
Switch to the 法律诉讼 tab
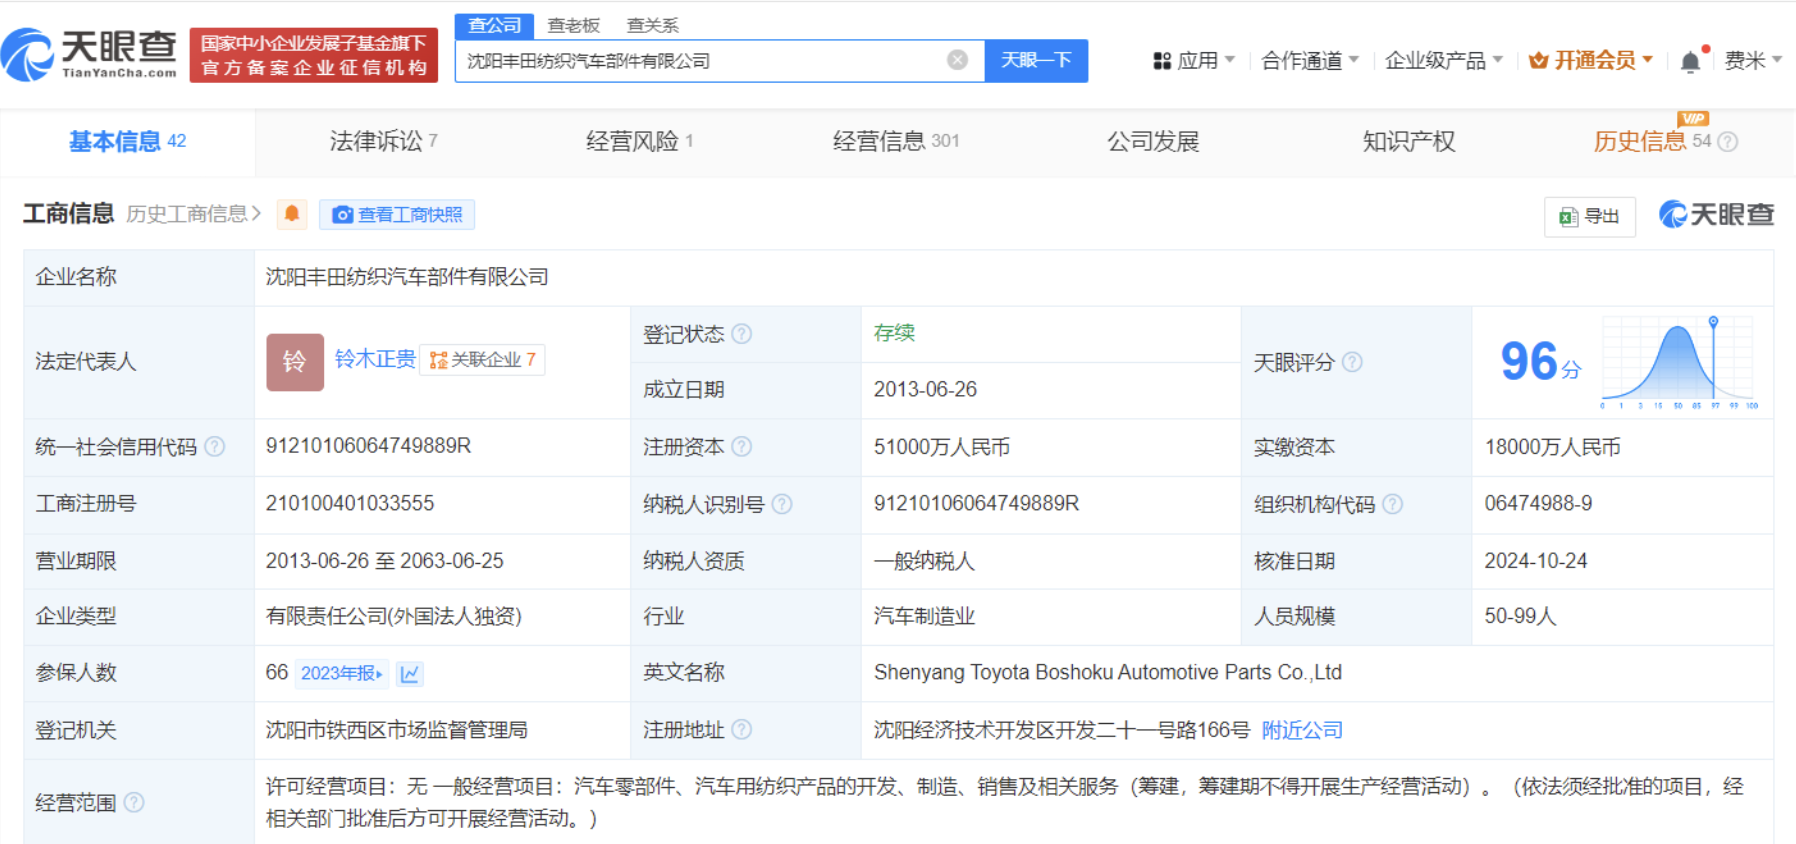point(383,141)
